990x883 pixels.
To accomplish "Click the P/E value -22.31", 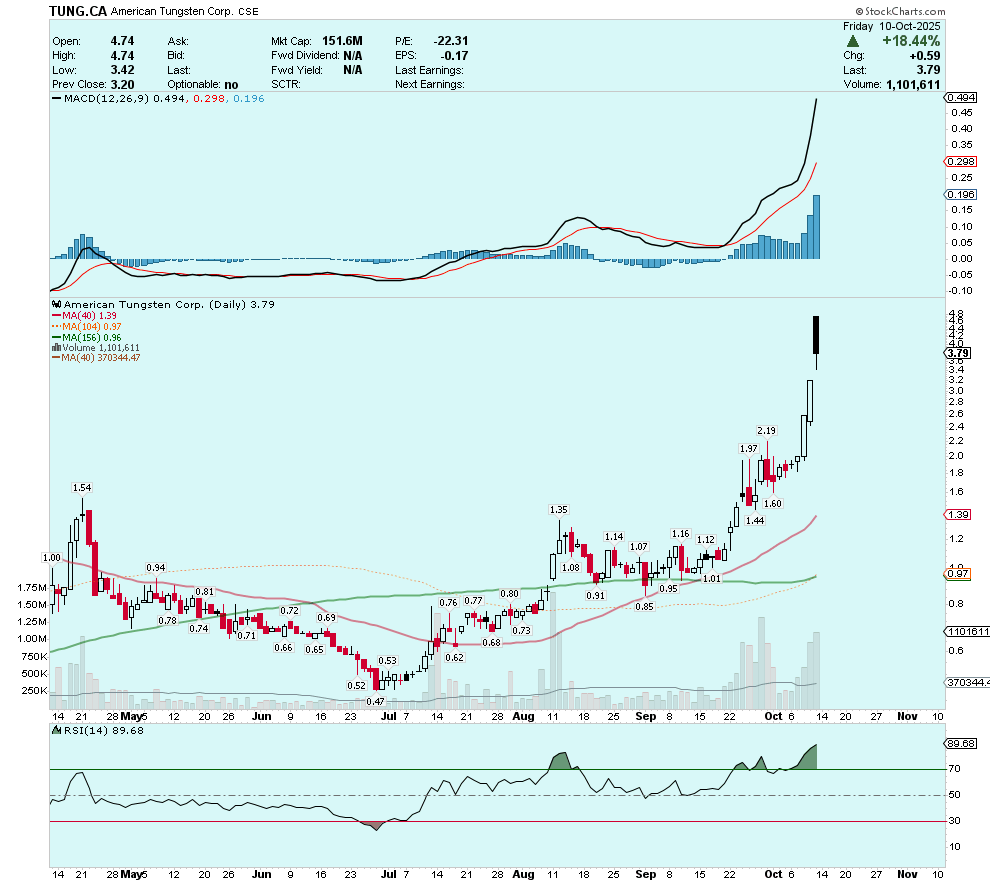I will pos(451,41).
